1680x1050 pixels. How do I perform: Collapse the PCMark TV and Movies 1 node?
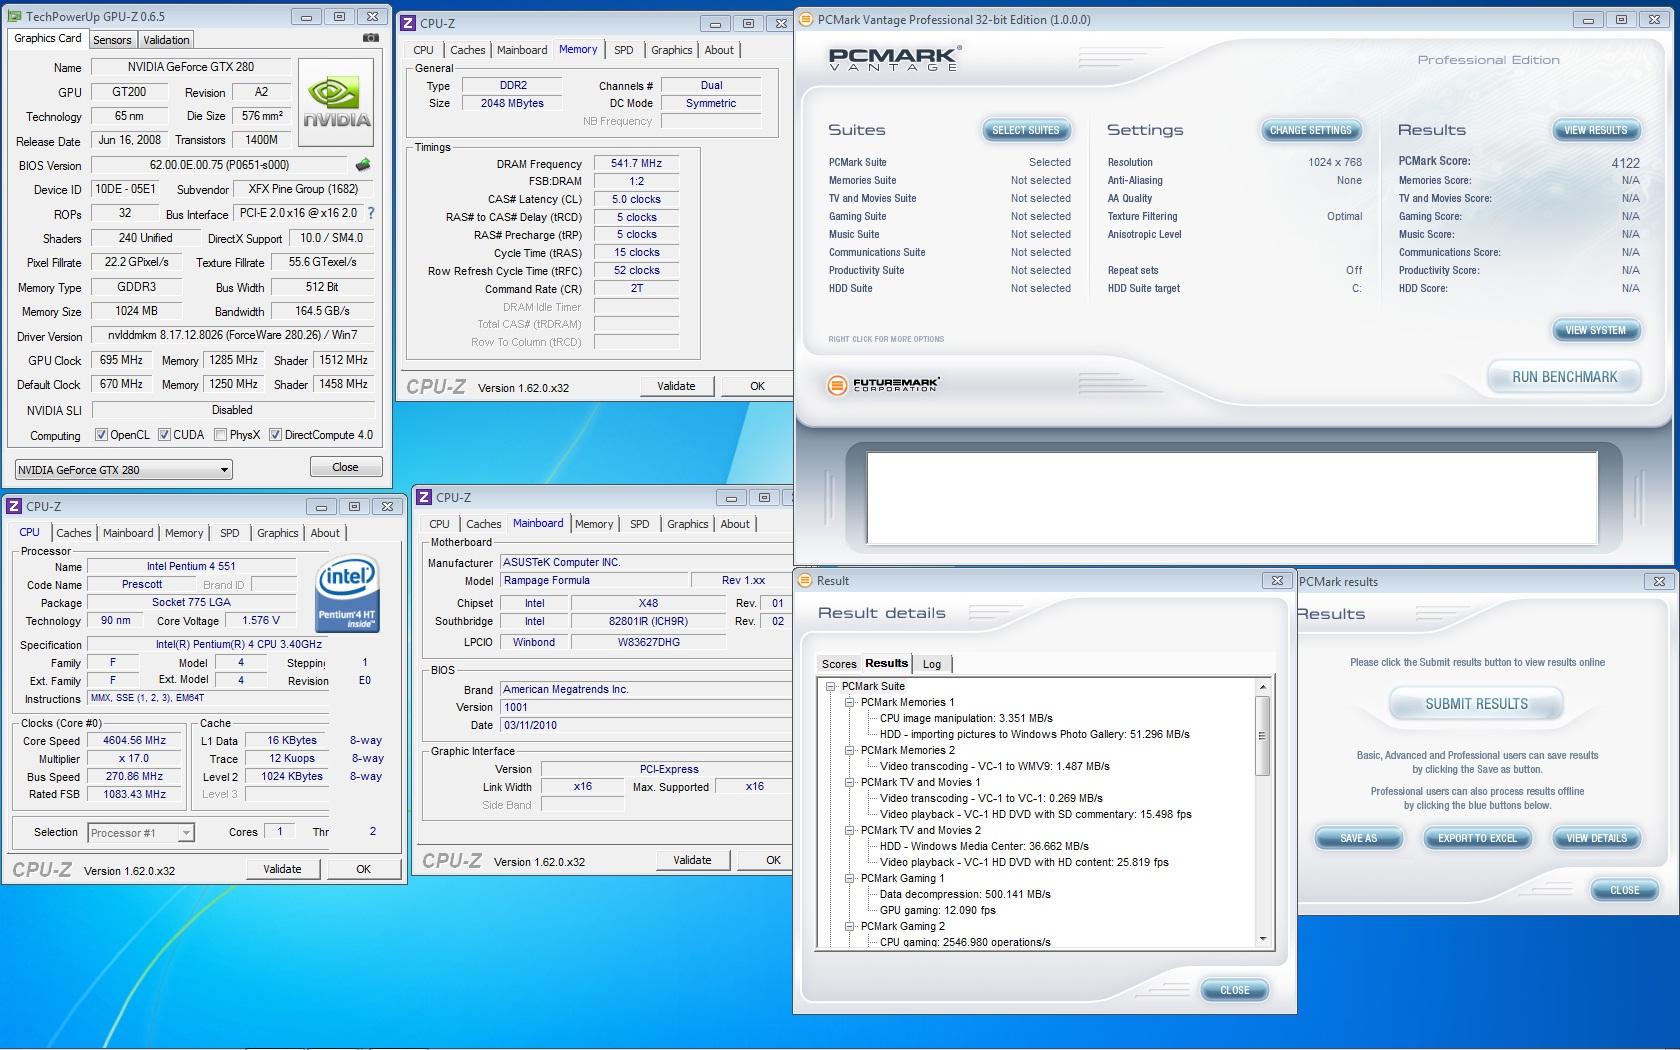849,782
